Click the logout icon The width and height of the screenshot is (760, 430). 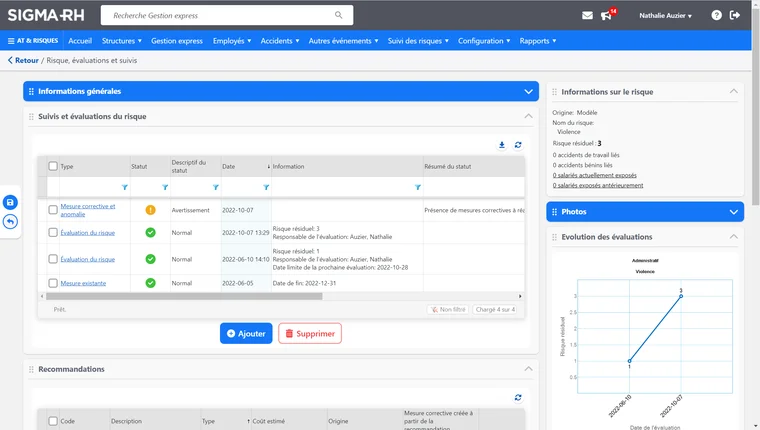pos(735,16)
